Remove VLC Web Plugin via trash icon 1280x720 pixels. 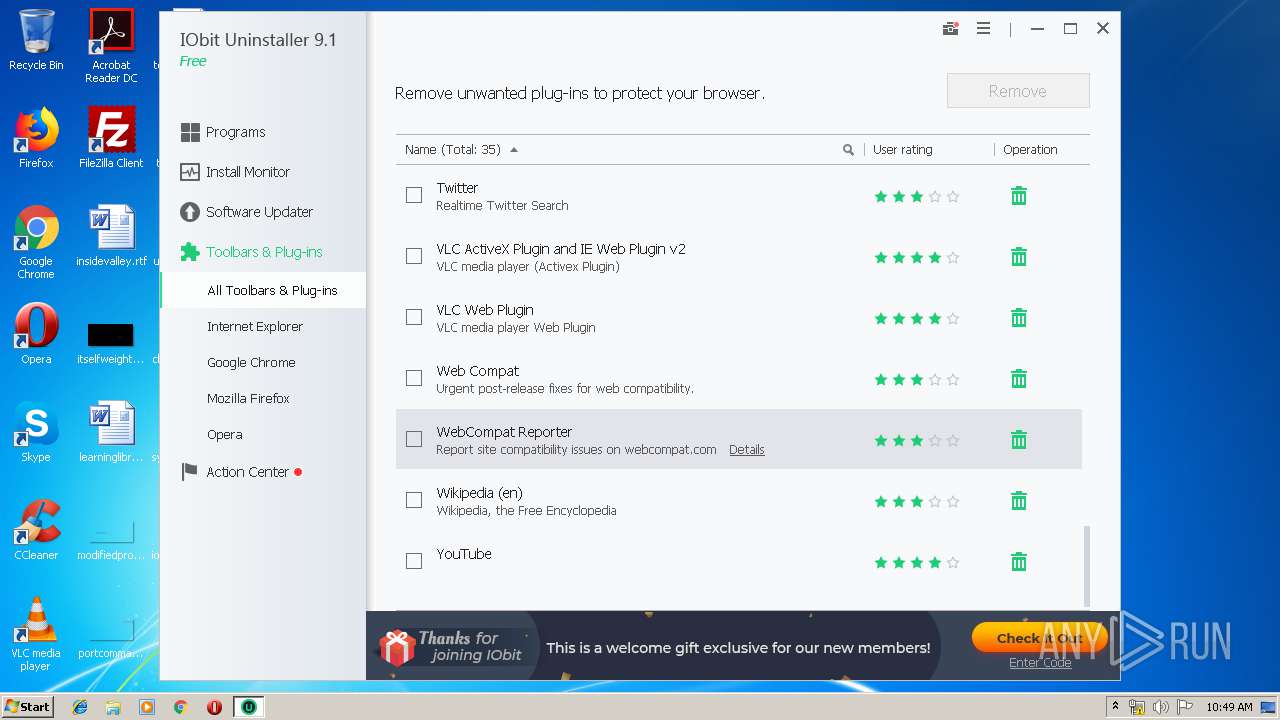point(1018,318)
